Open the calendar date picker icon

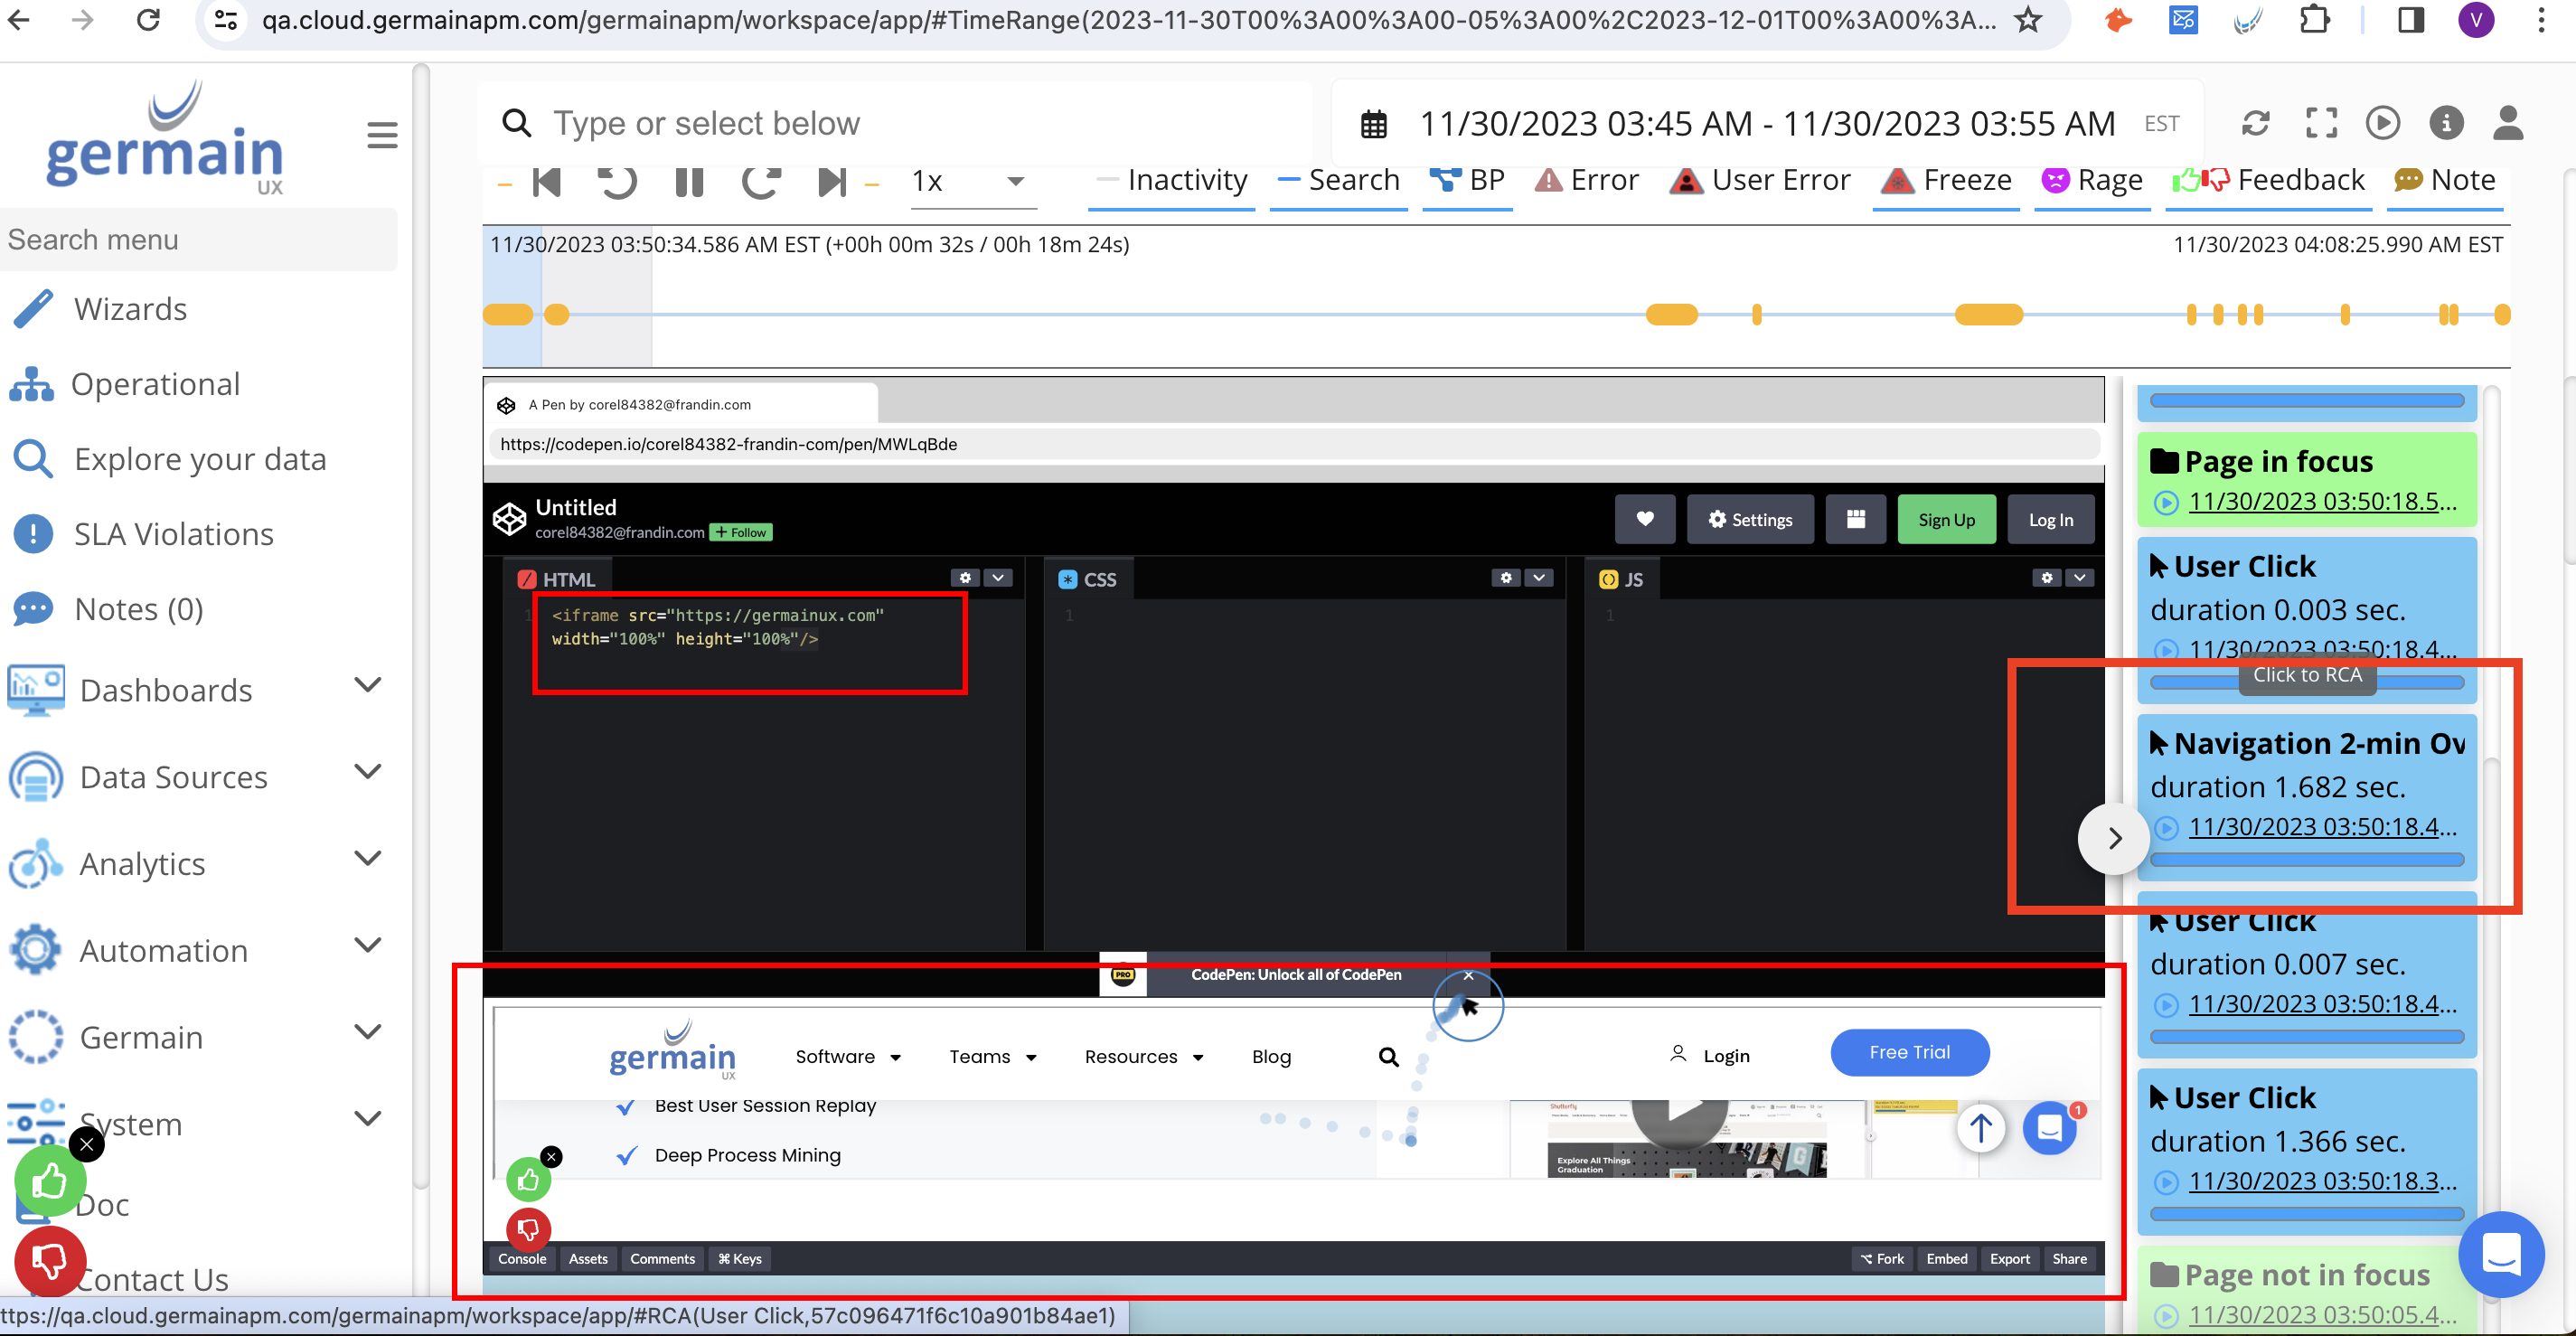[1374, 124]
